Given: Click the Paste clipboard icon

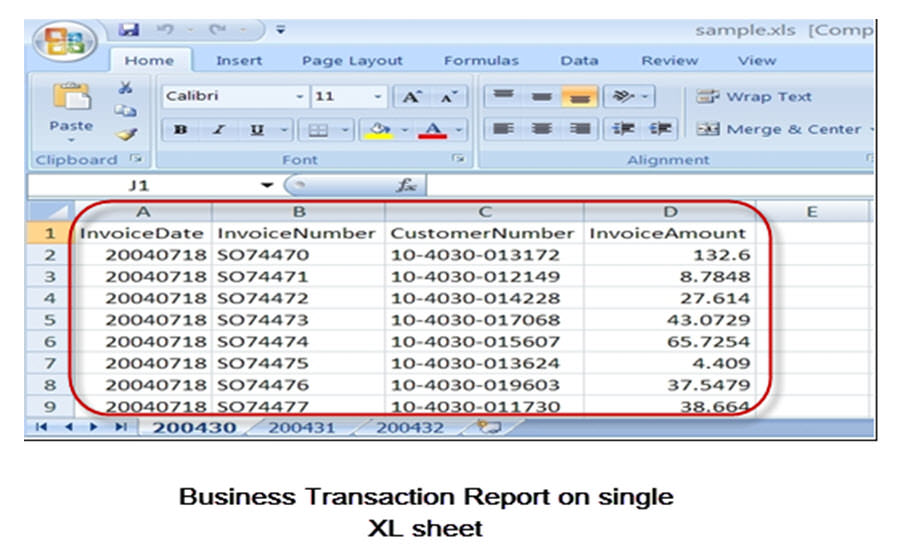Looking at the screenshot, I should 70,98.
